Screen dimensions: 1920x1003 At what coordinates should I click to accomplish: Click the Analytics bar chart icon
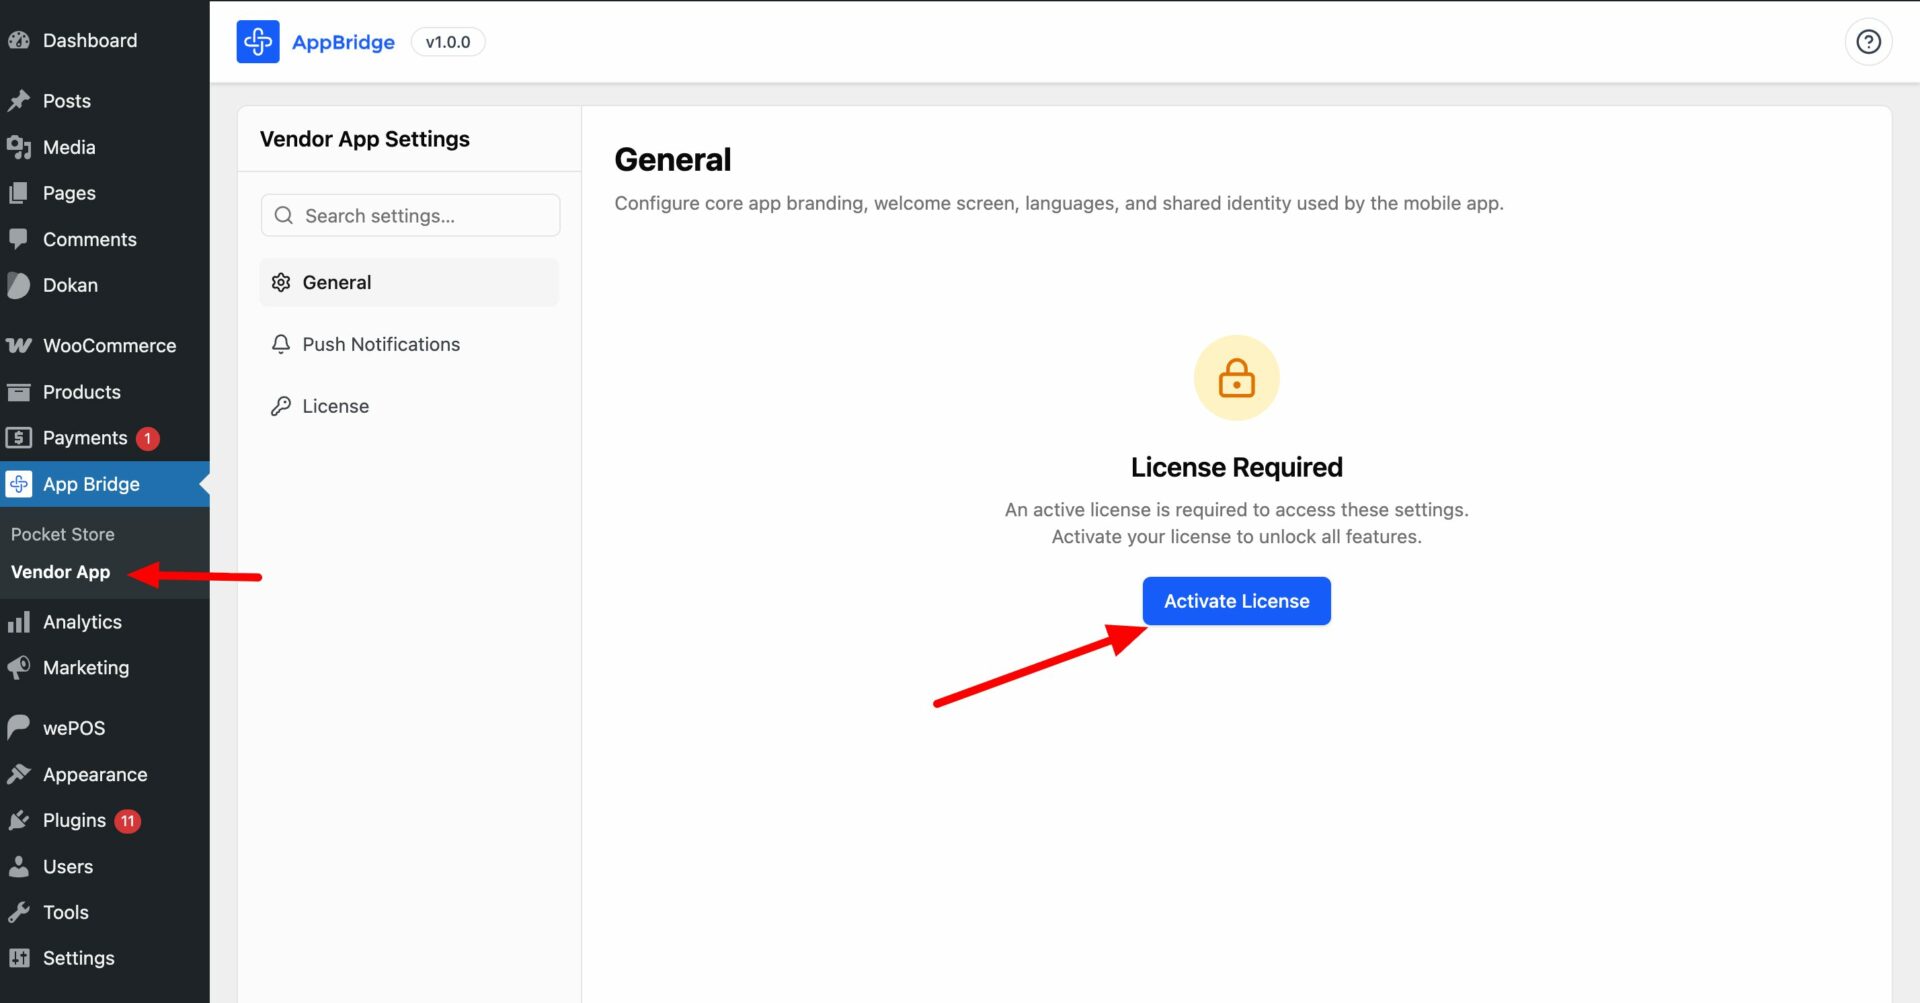click(19, 622)
